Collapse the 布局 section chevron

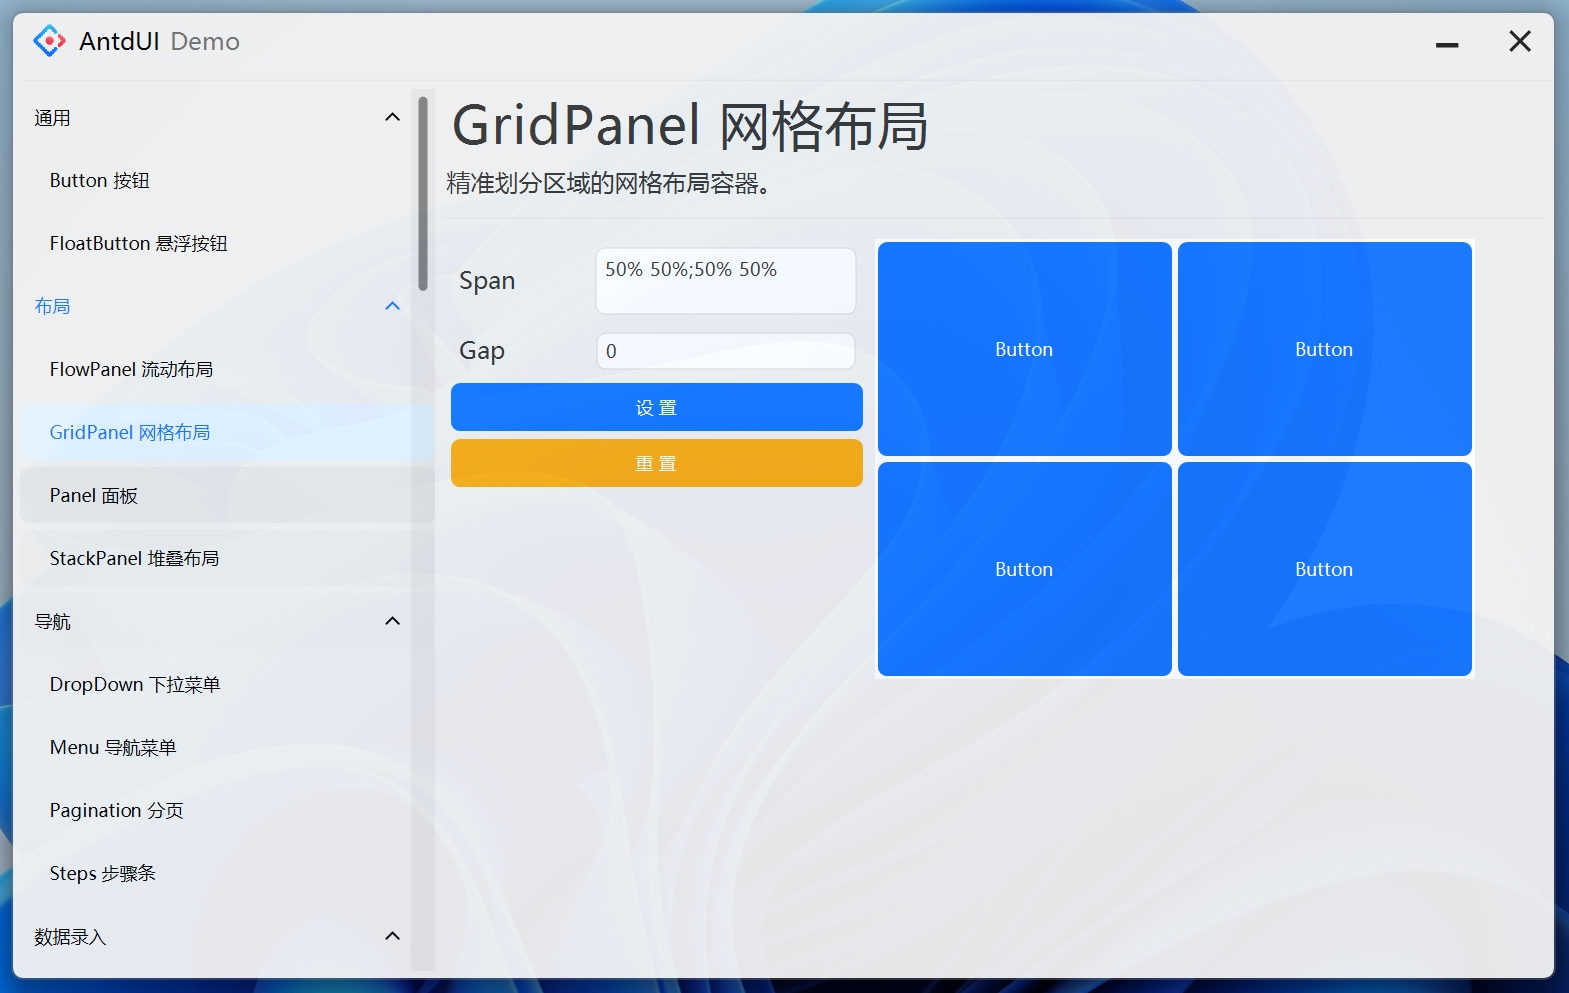[392, 306]
